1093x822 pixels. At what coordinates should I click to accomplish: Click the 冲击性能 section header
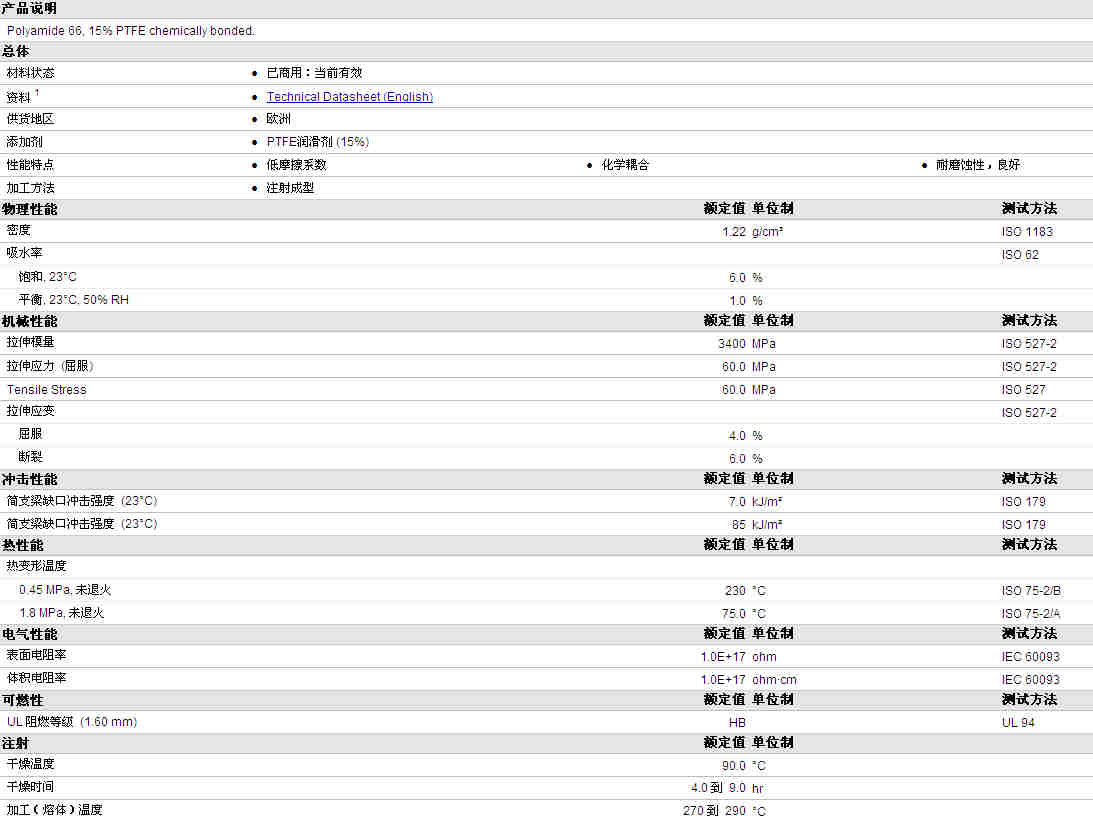(x=30, y=479)
